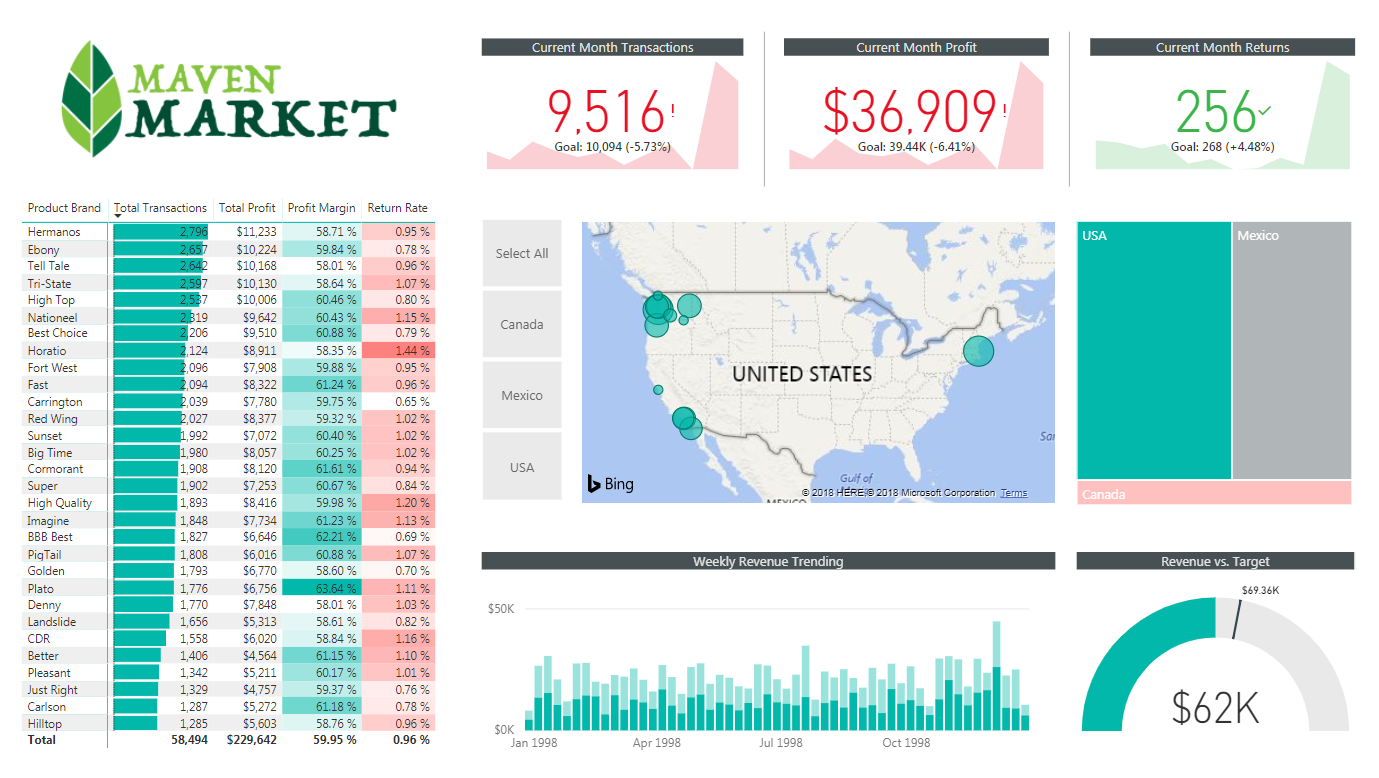The width and height of the screenshot is (1379, 778).
Task: Select the Cormorant brand row
Action: click(x=228, y=469)
